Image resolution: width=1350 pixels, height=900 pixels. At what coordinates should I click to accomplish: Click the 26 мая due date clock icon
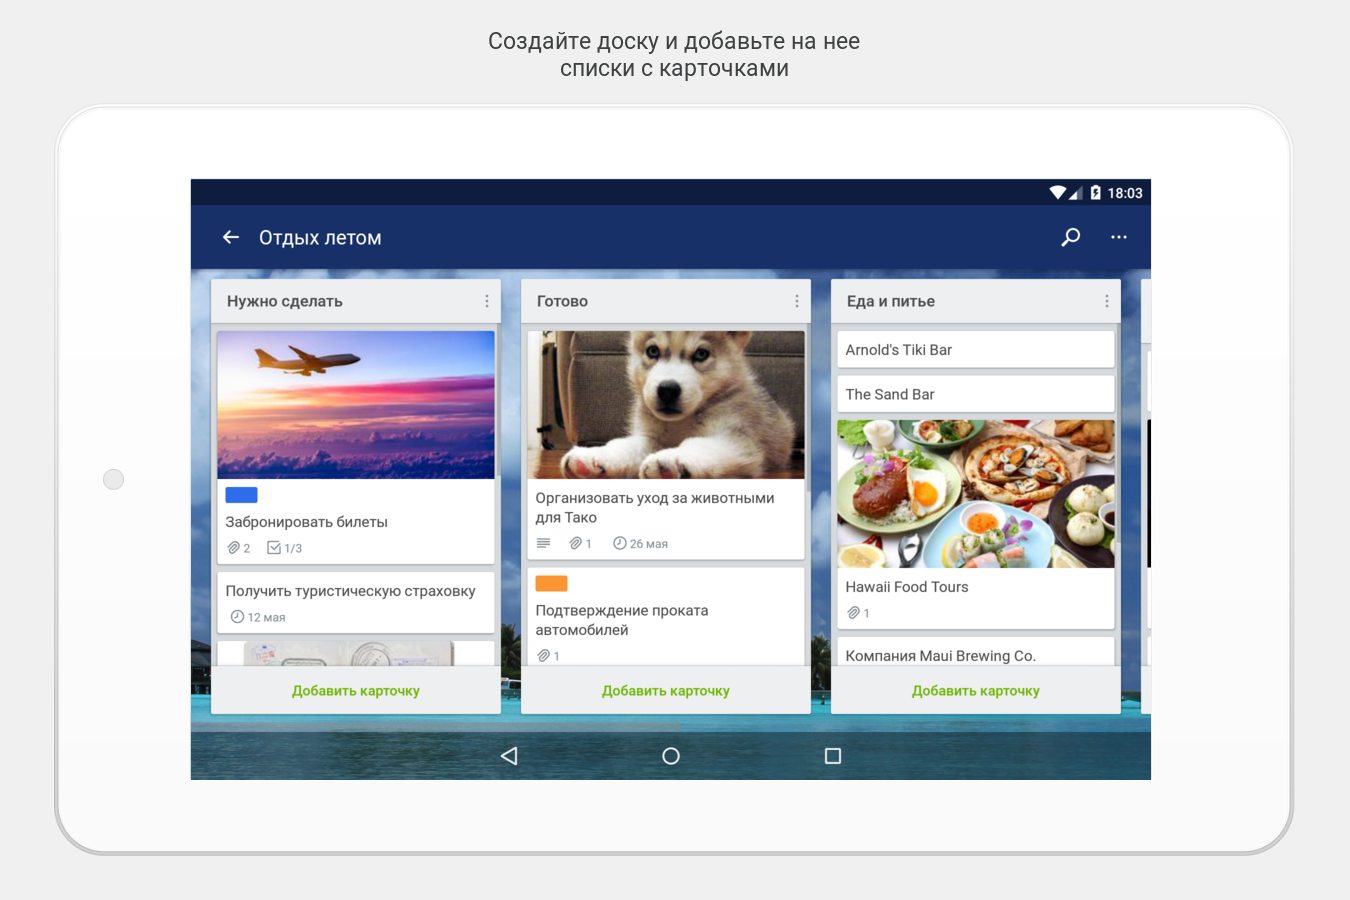pos(620,543)
